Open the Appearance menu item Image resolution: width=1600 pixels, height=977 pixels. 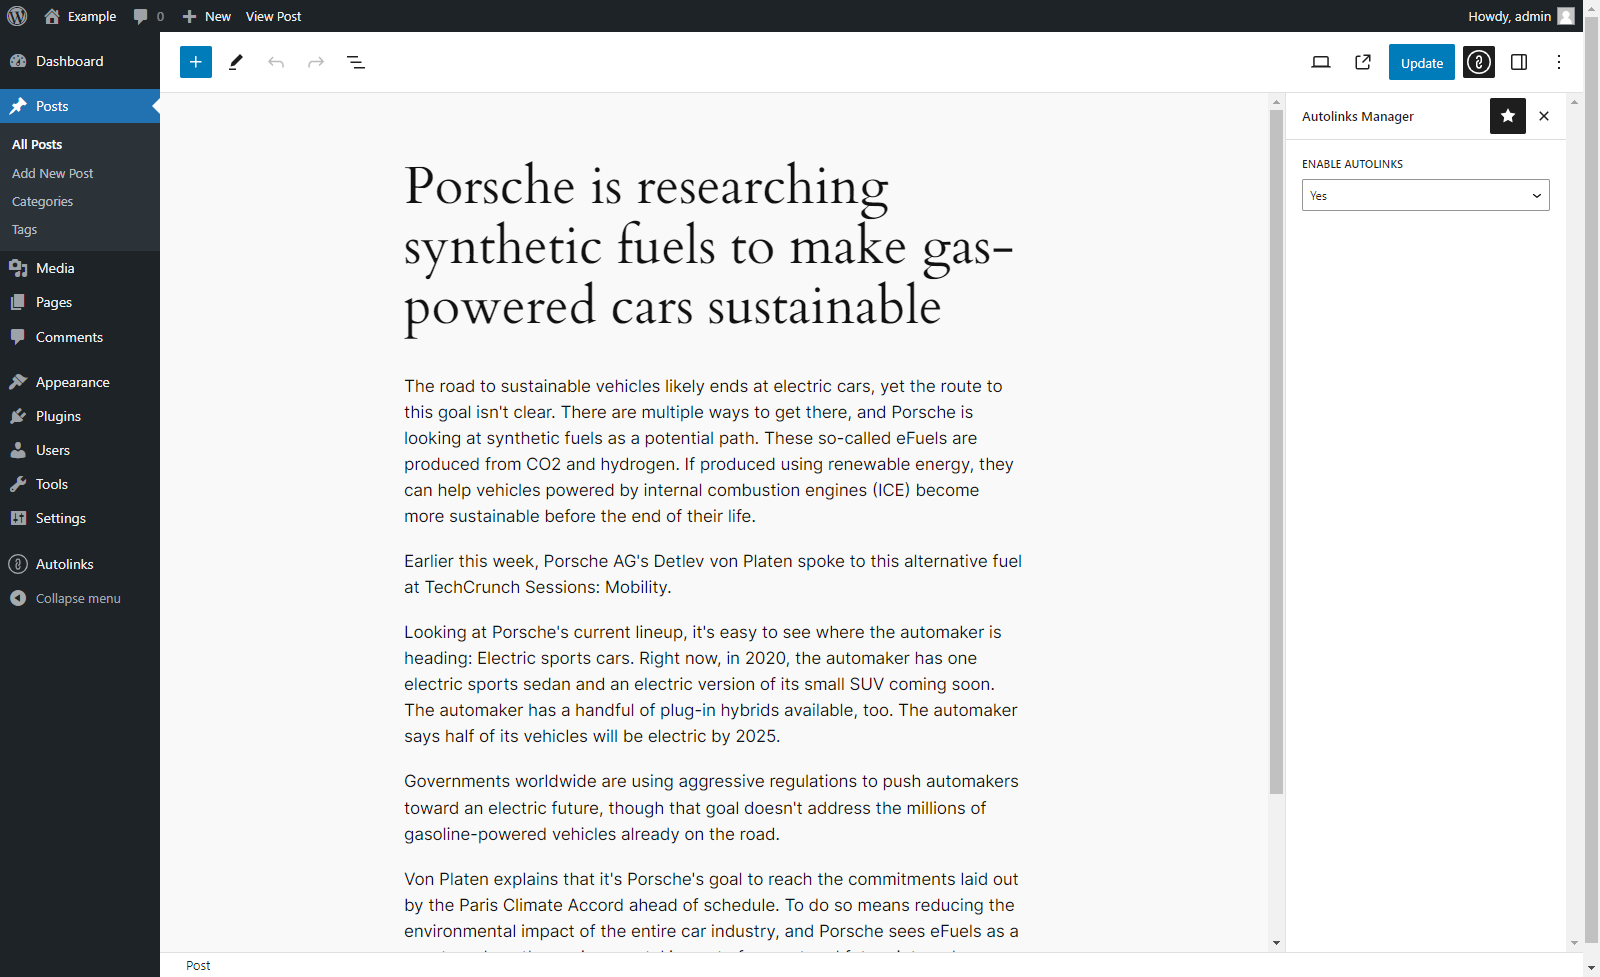80,382
